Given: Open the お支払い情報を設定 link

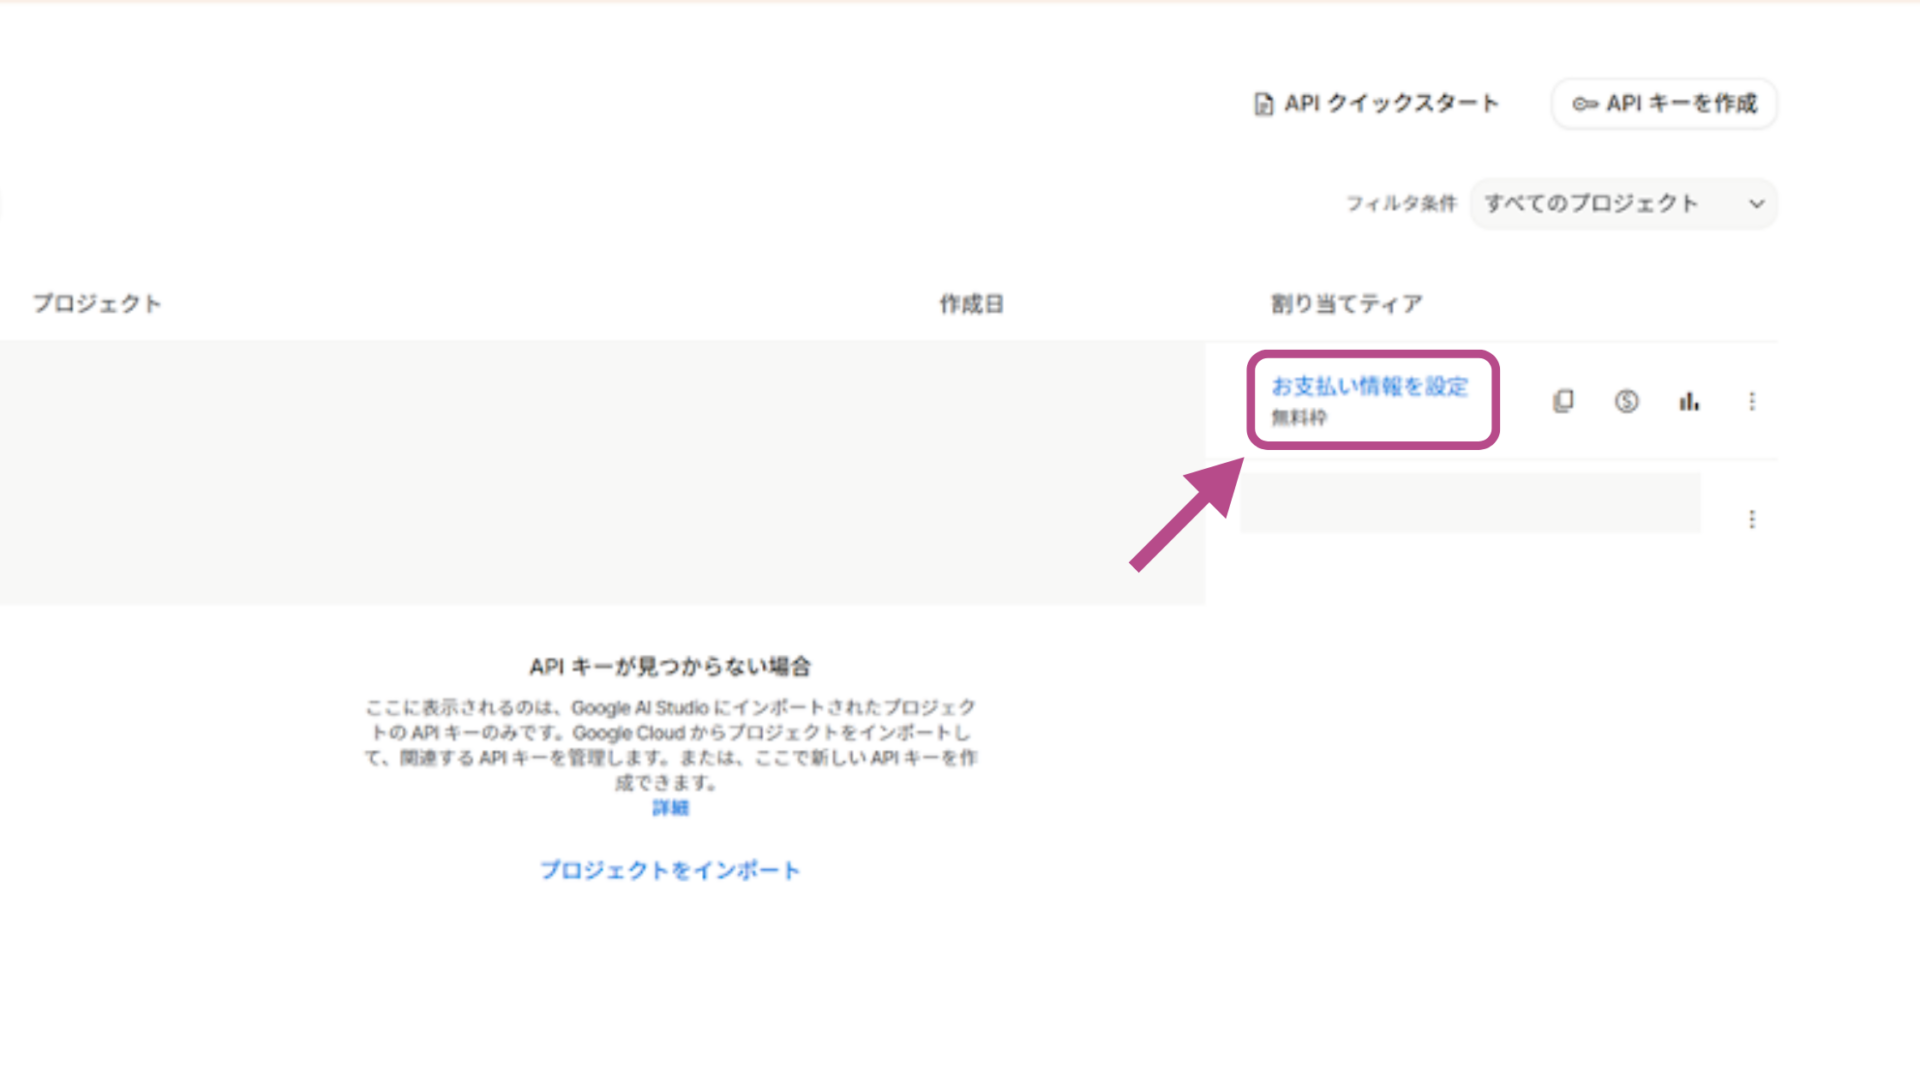Looking at the screenshot, I should [x=1370, y=387].
